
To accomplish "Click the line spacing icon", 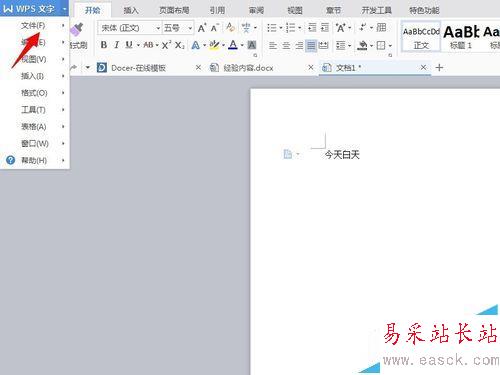I will point(341,45).
